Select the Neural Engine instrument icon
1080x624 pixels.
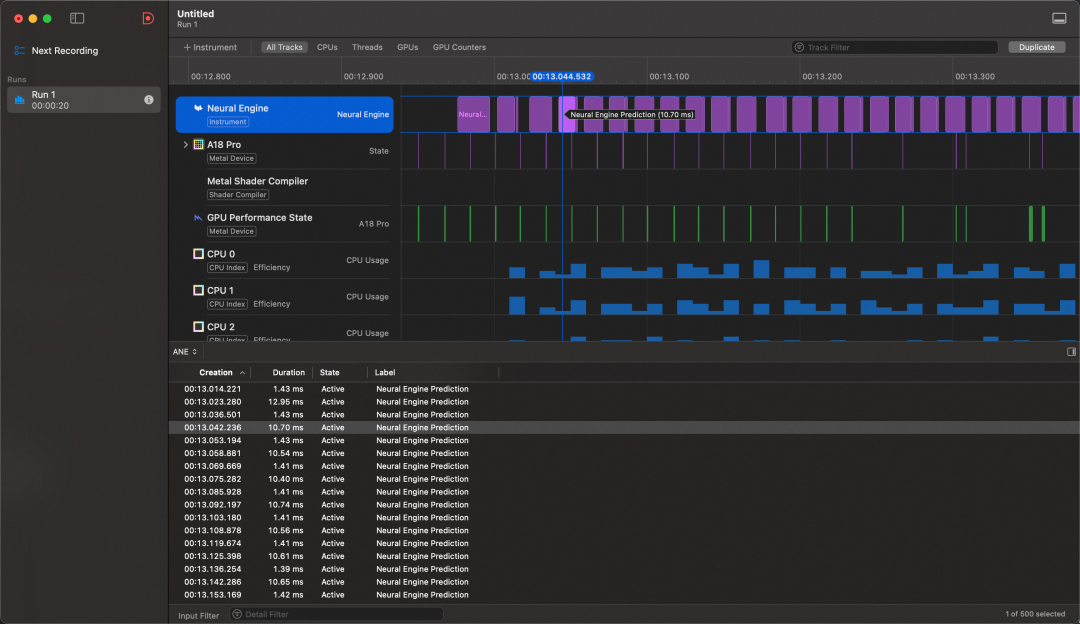(196, 109)
